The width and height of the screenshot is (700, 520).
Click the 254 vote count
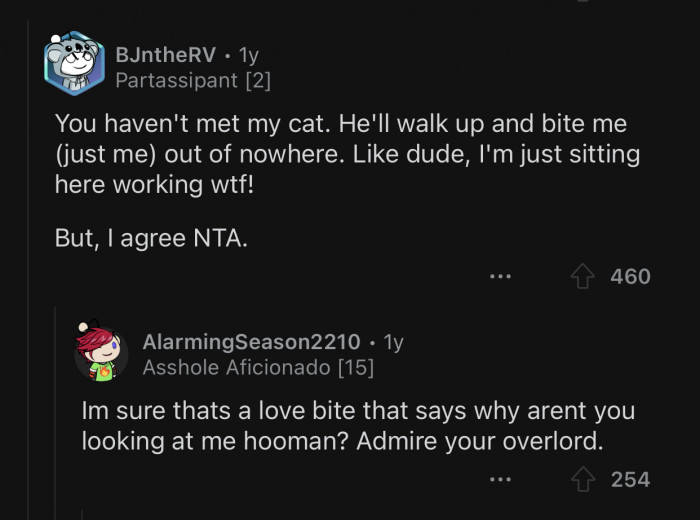630,480
